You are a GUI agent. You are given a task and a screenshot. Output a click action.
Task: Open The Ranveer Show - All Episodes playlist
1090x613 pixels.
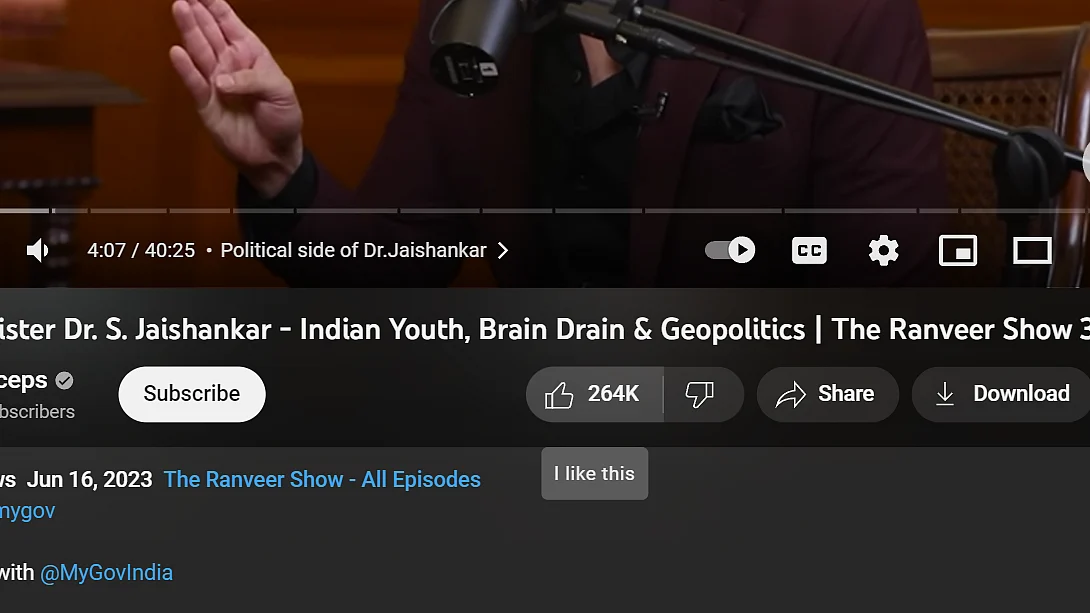coord(322,480)
